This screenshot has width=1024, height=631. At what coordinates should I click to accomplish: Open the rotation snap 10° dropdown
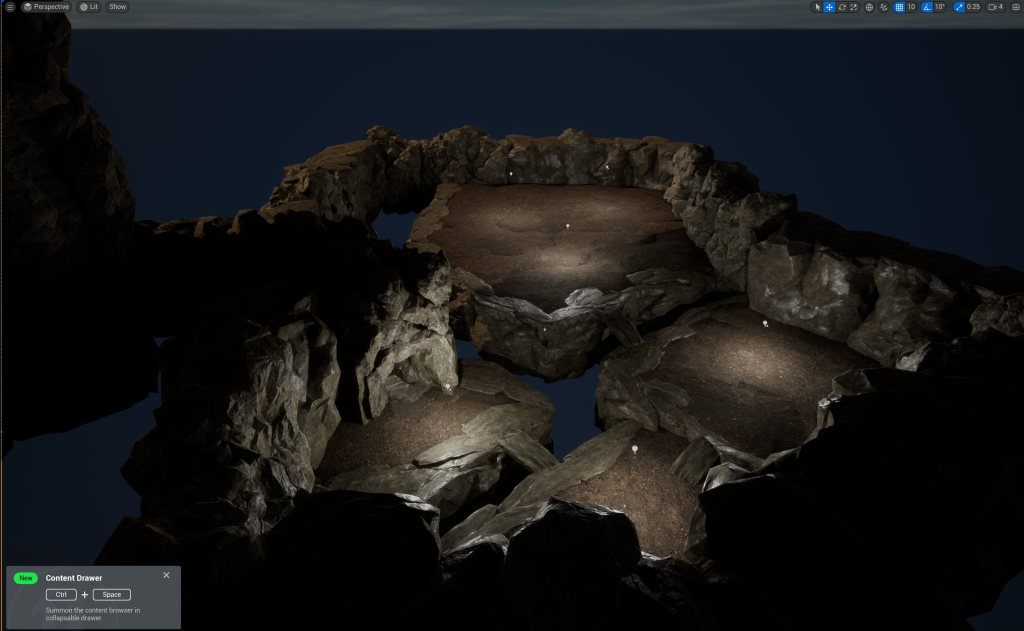(x=940, y=7)
